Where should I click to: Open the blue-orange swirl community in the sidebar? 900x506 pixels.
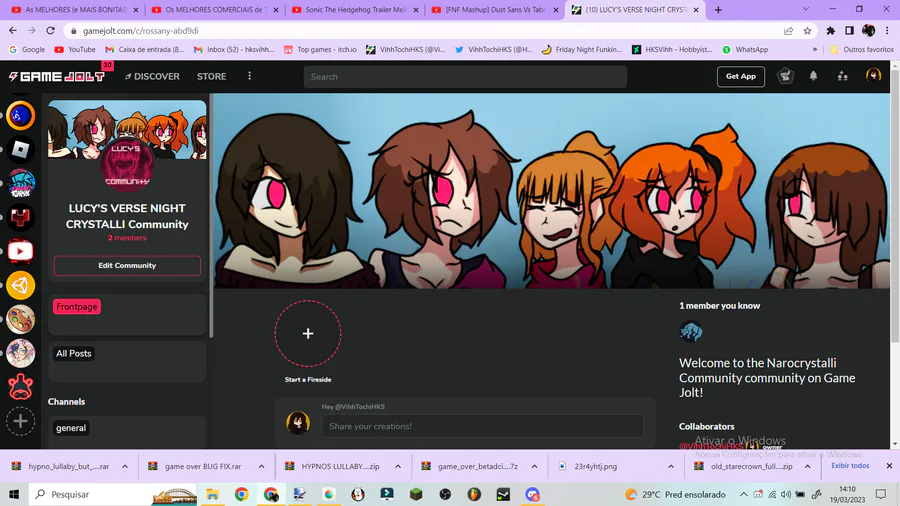[21, 116]
